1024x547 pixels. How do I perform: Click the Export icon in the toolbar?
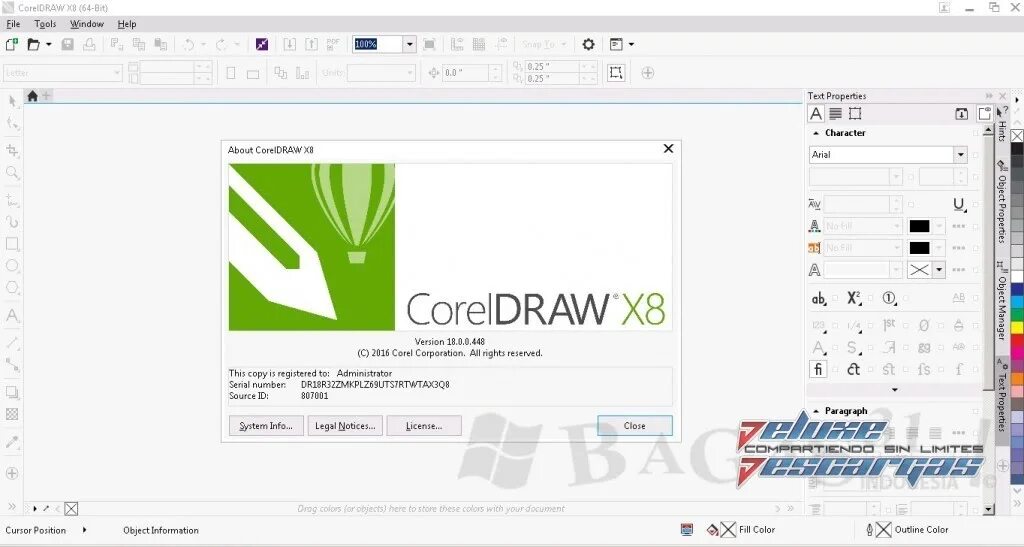point(312,44)
